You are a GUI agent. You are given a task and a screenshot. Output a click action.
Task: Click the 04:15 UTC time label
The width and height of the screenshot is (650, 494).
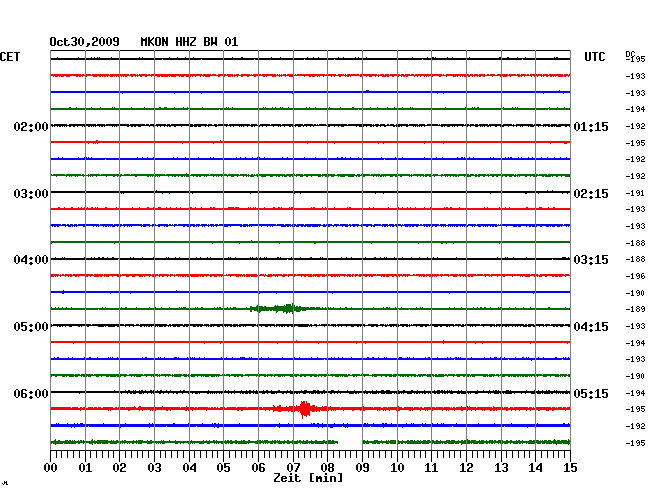(x=591, y=327)
